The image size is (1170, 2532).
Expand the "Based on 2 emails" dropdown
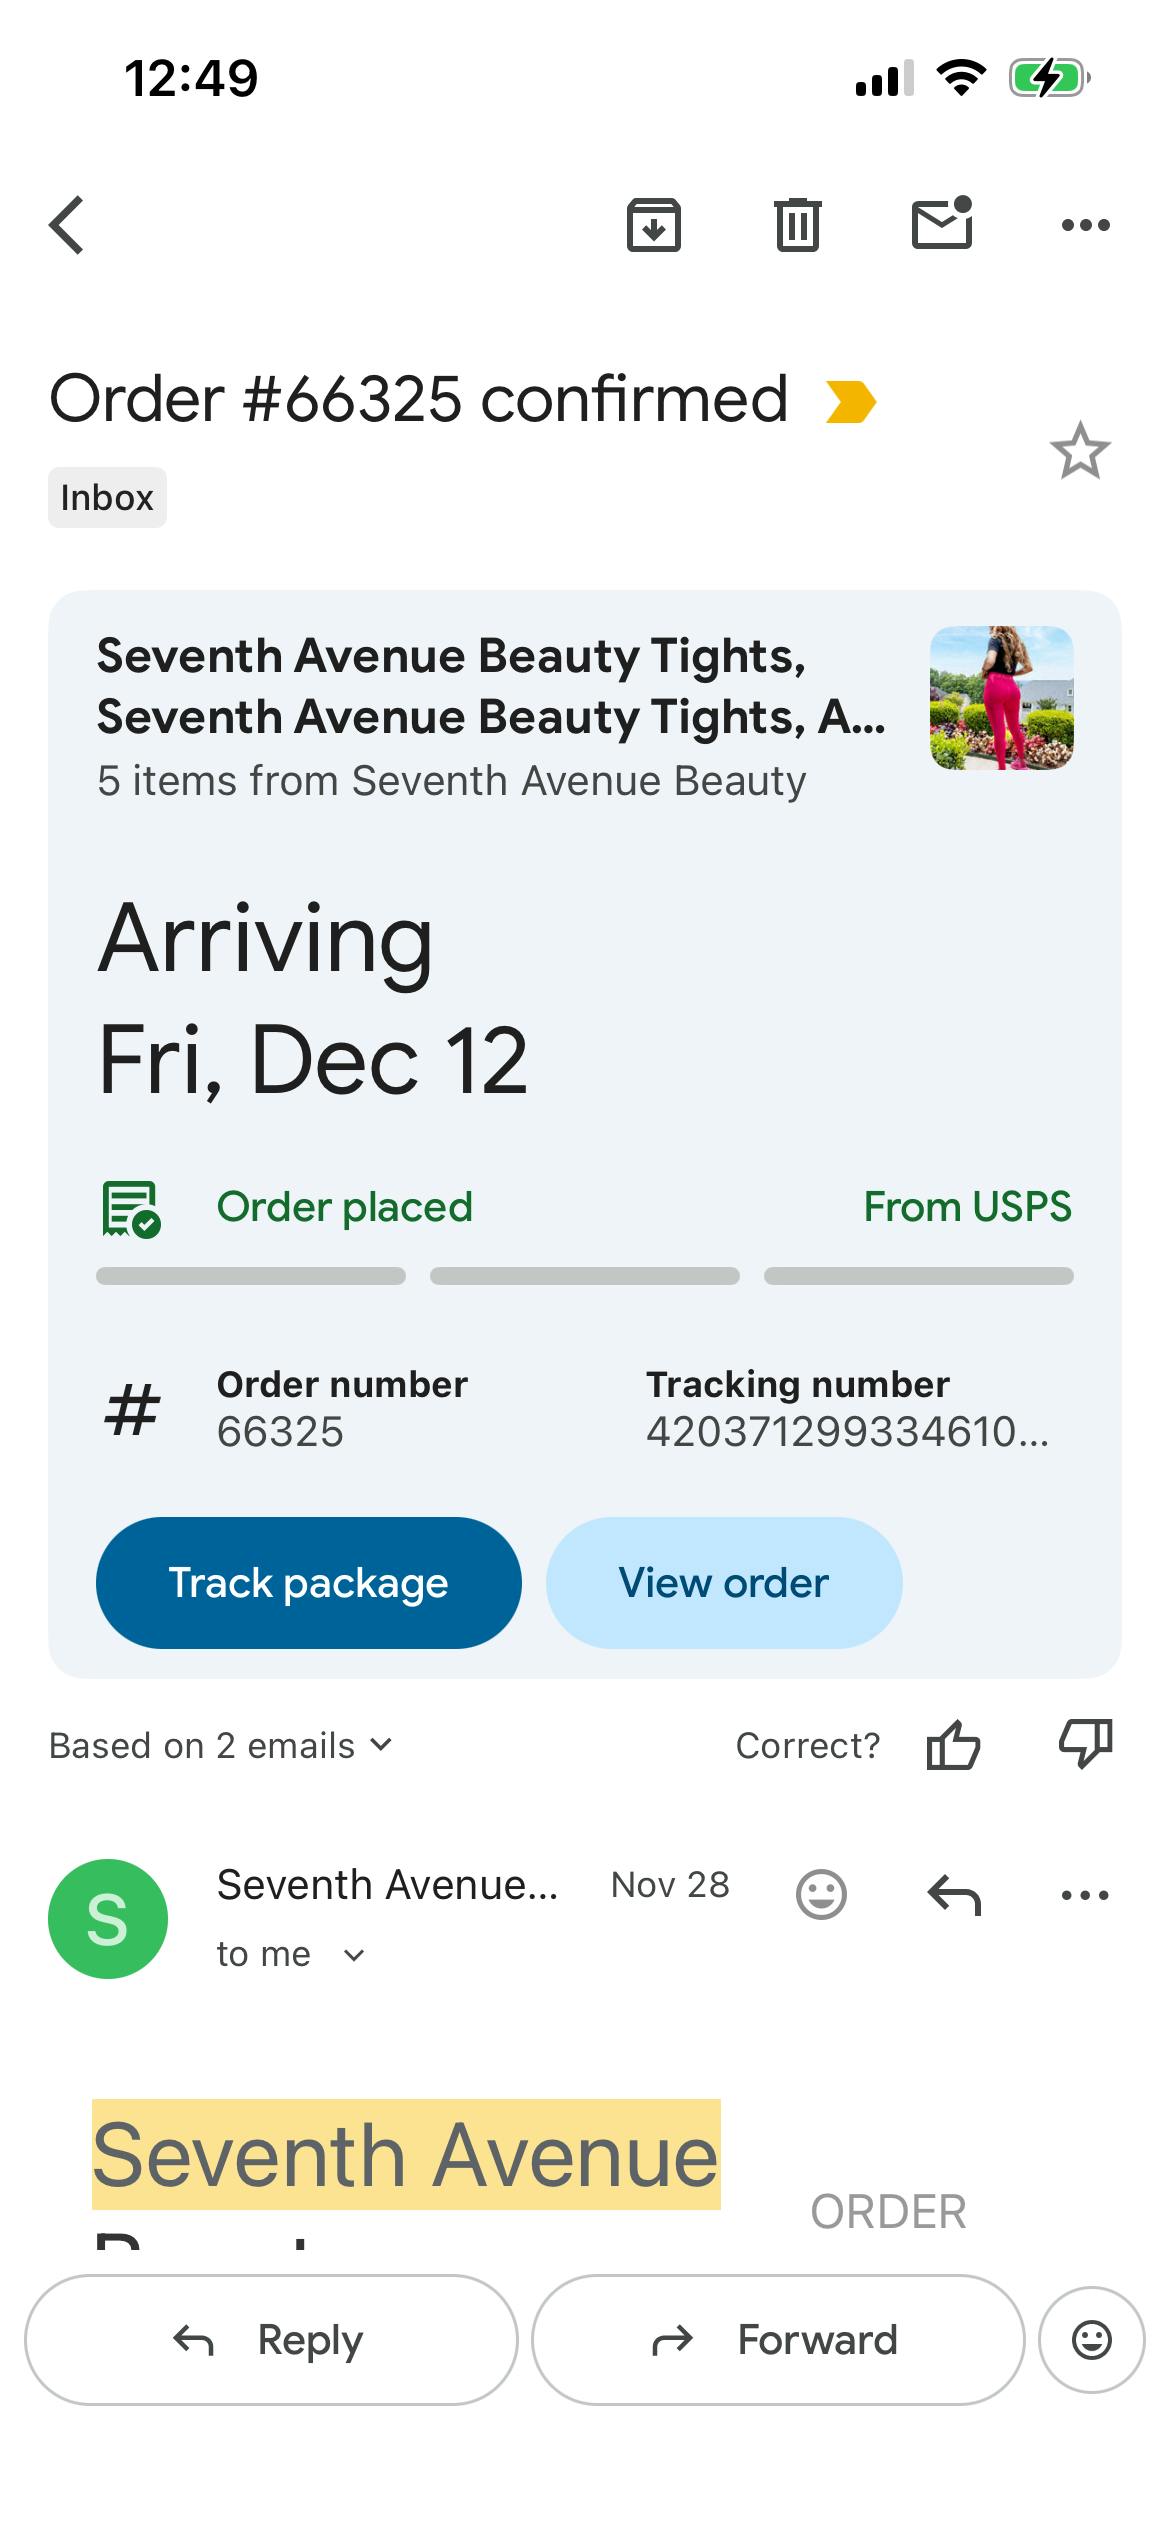point(221,1746)
